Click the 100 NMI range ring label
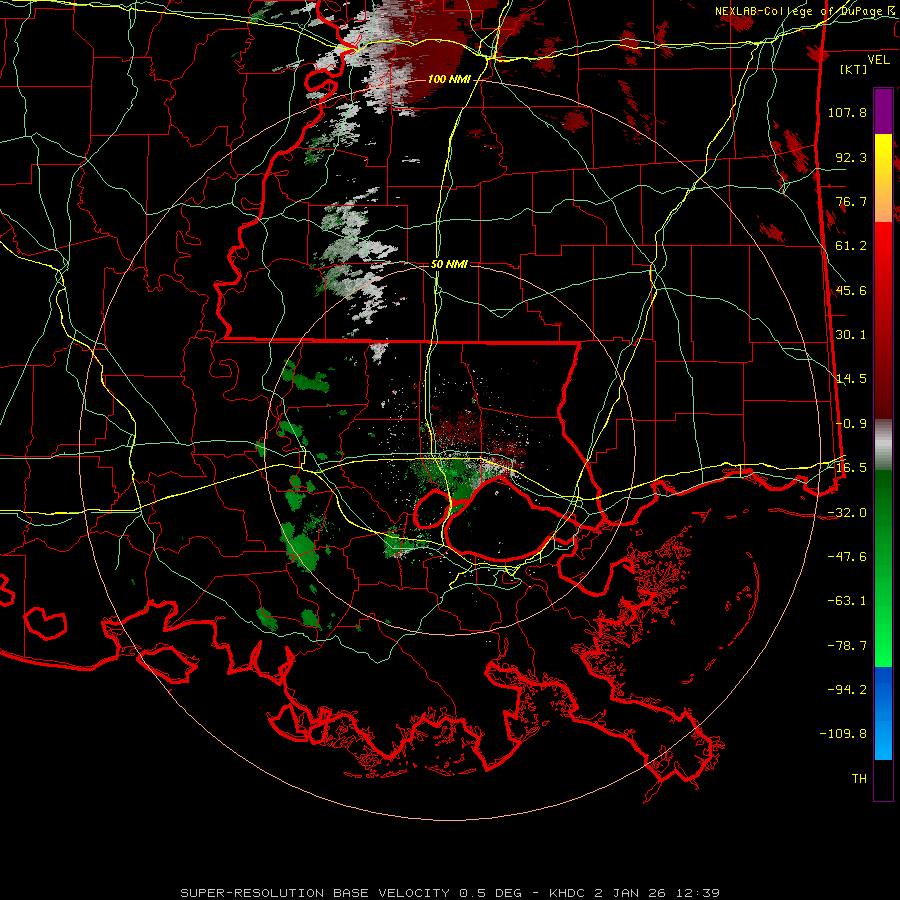The height and width of the screenshot is (900, 900). pos(449,79)
